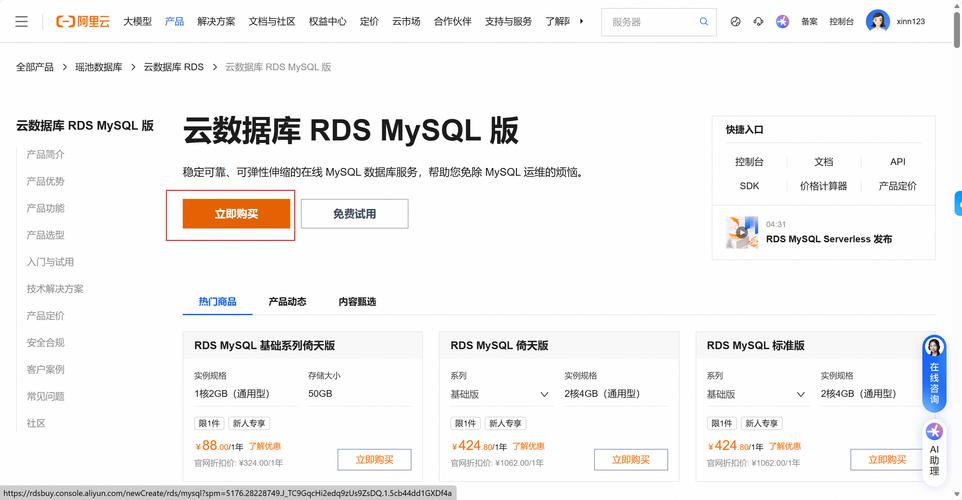Go to 云数据库 RDS breadcrumb
The image size is (962, 500).
[x=174, y=67]
